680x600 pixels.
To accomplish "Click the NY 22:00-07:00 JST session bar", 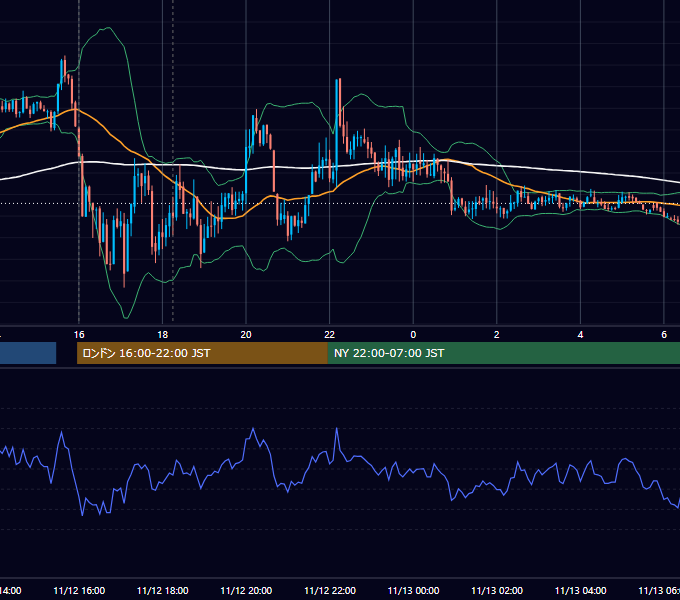I will click(x=503, y=353).
